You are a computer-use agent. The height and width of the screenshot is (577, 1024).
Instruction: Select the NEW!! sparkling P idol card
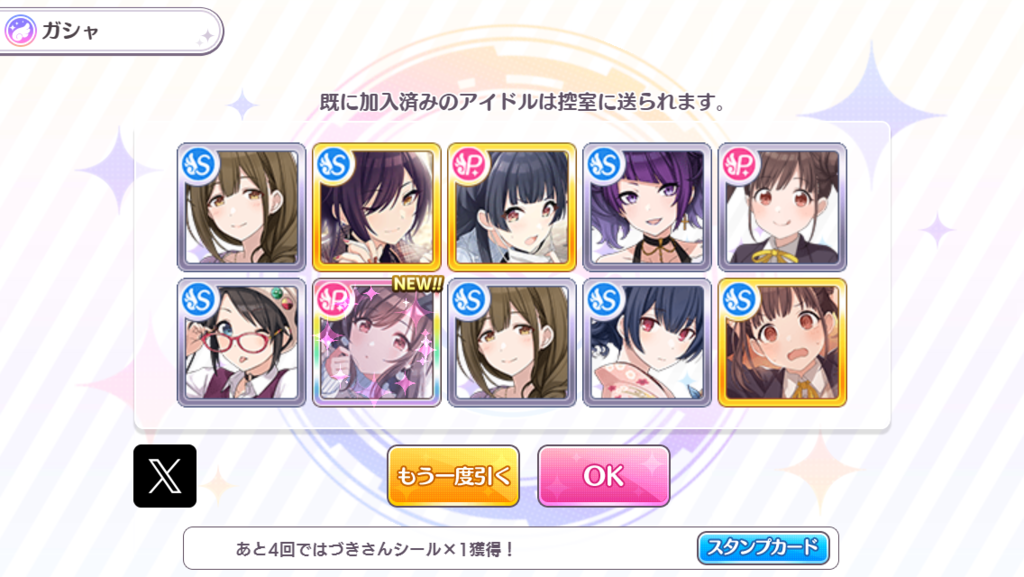coord(377,343)
